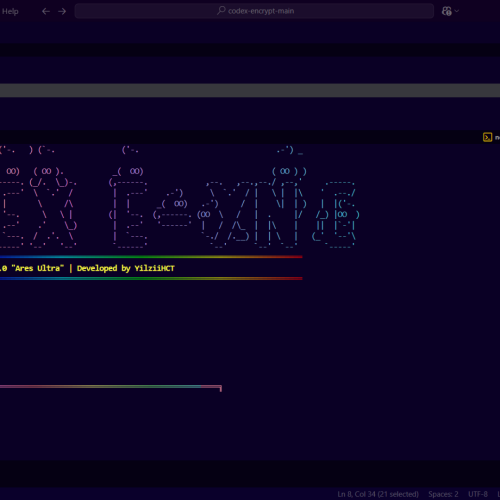This screenshot has width=500, height=500.
Task: Click the rainbow separator above version line
Action: pyautogui.click(x=151, y=257)
